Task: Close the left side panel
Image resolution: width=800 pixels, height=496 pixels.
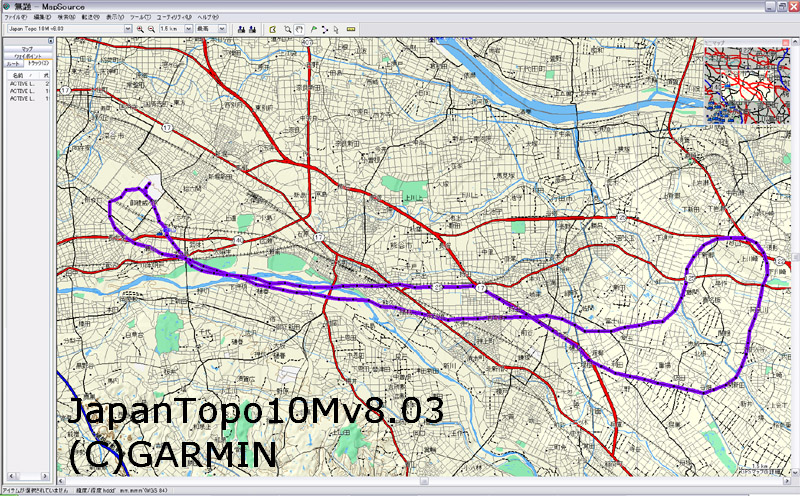Action: click(51, 41)
